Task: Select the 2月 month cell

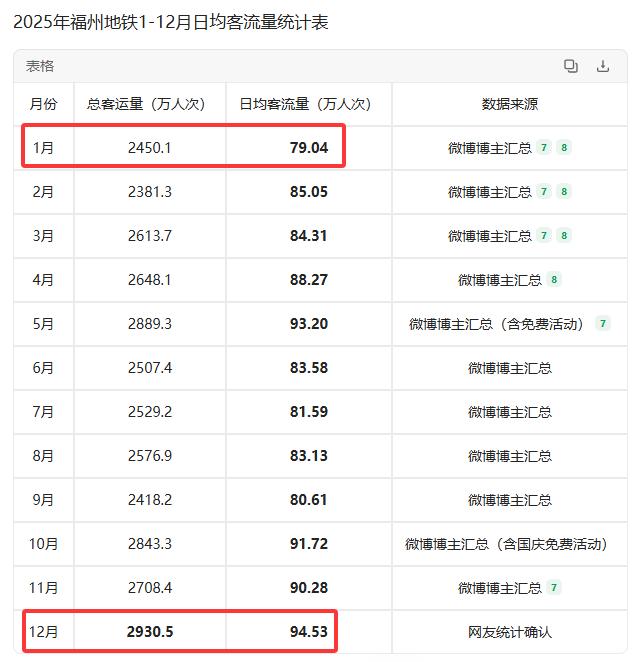Action: tap(43, 192)
